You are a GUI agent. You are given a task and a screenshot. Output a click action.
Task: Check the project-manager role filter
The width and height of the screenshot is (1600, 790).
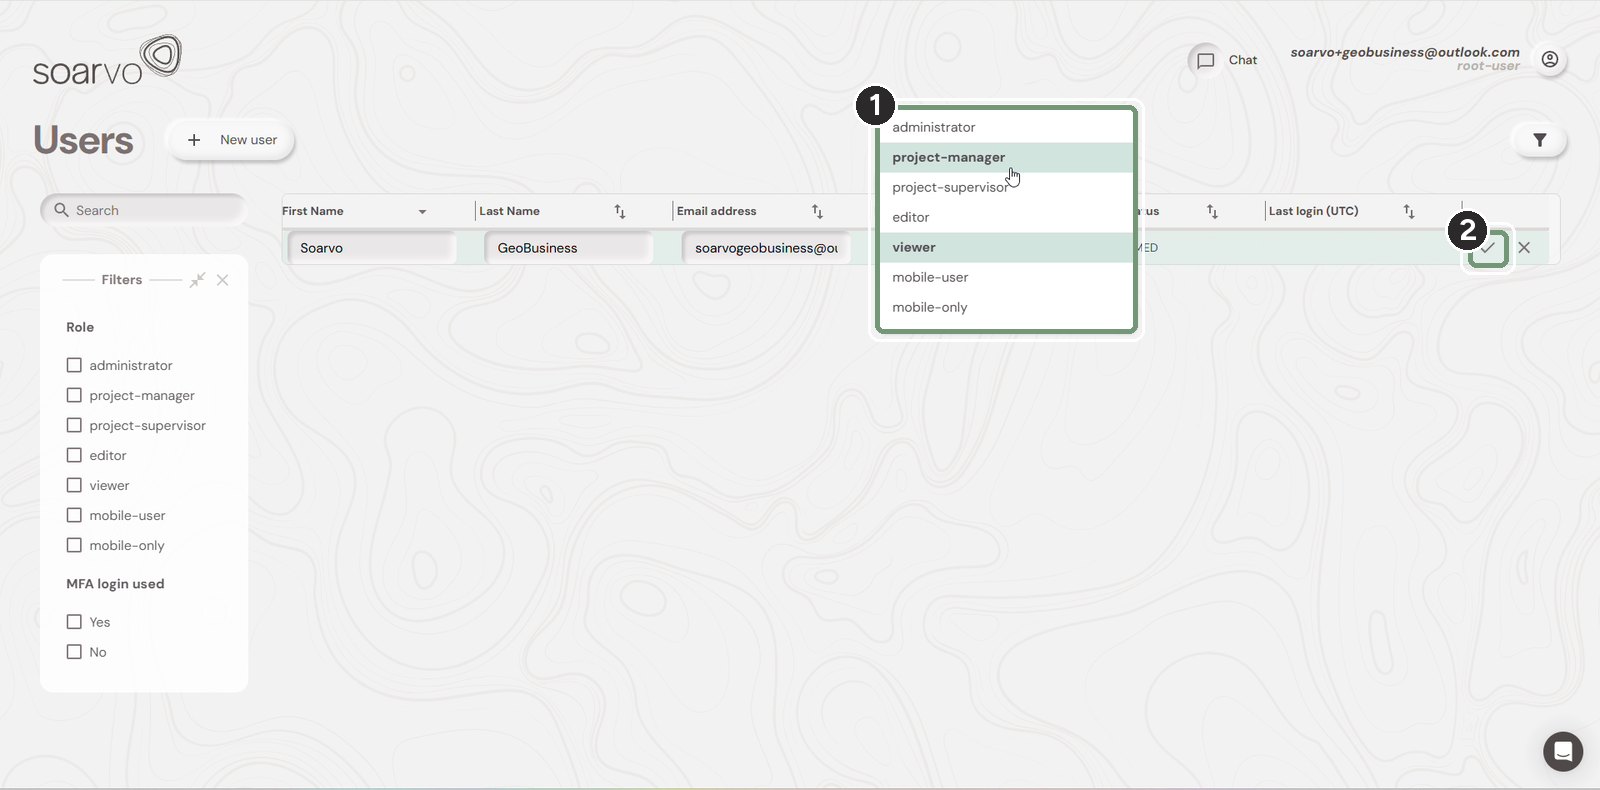click(74, 395)
